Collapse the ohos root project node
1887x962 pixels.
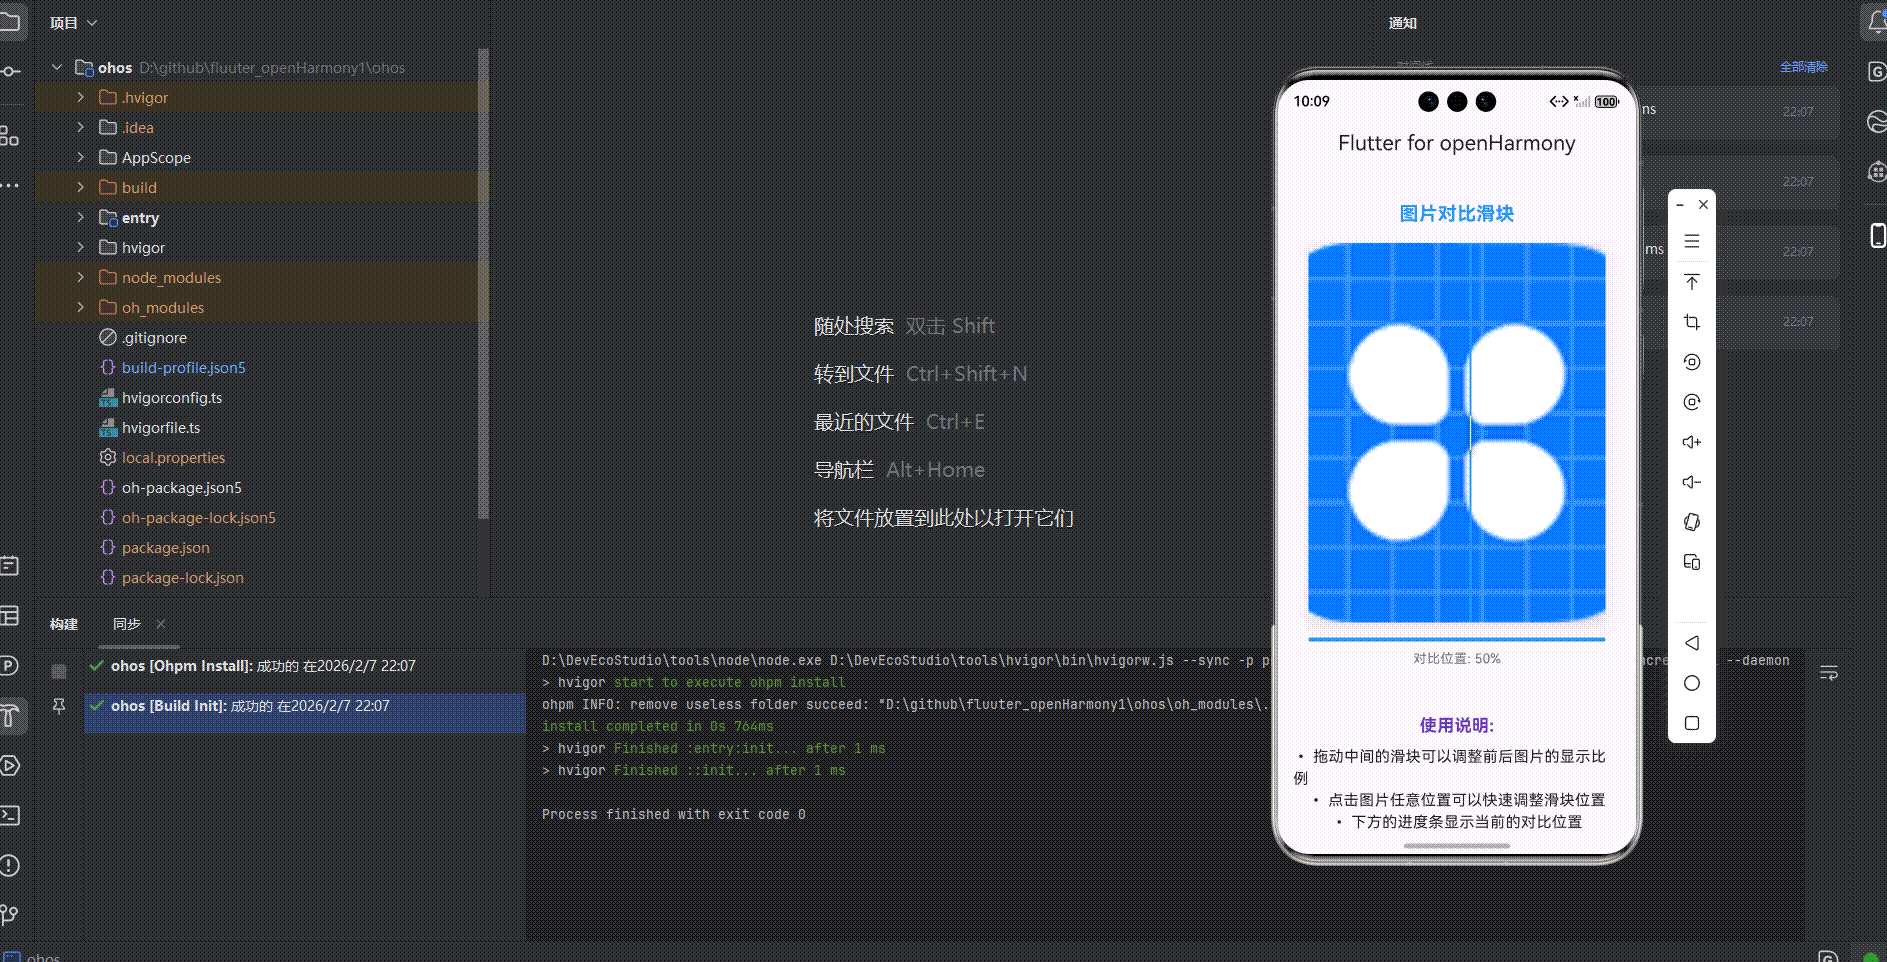(57, 67)
